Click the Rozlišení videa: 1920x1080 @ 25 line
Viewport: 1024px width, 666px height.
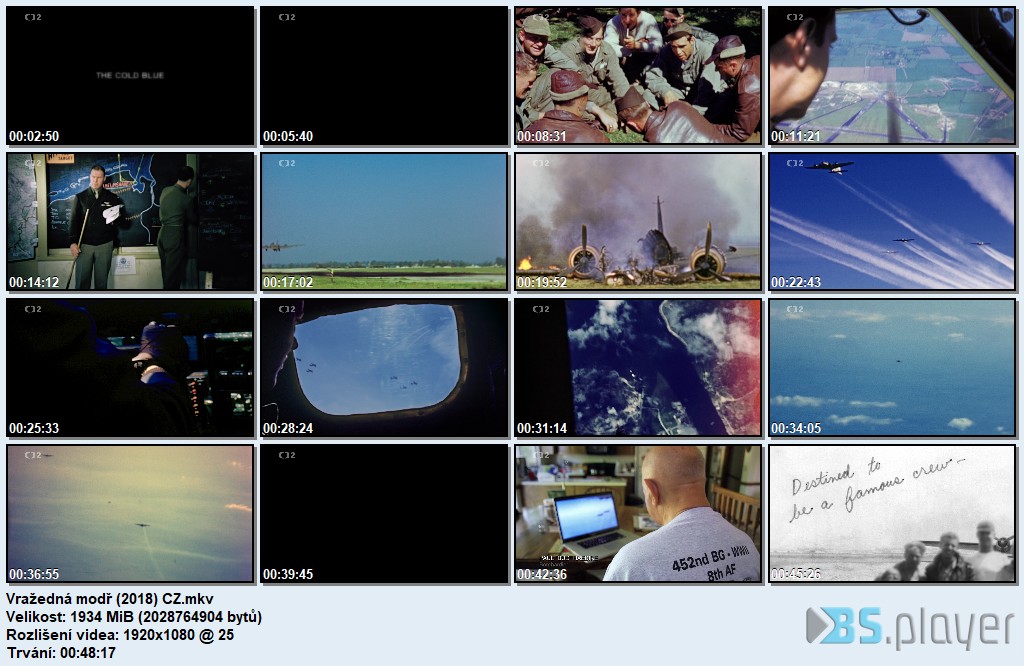120,635
